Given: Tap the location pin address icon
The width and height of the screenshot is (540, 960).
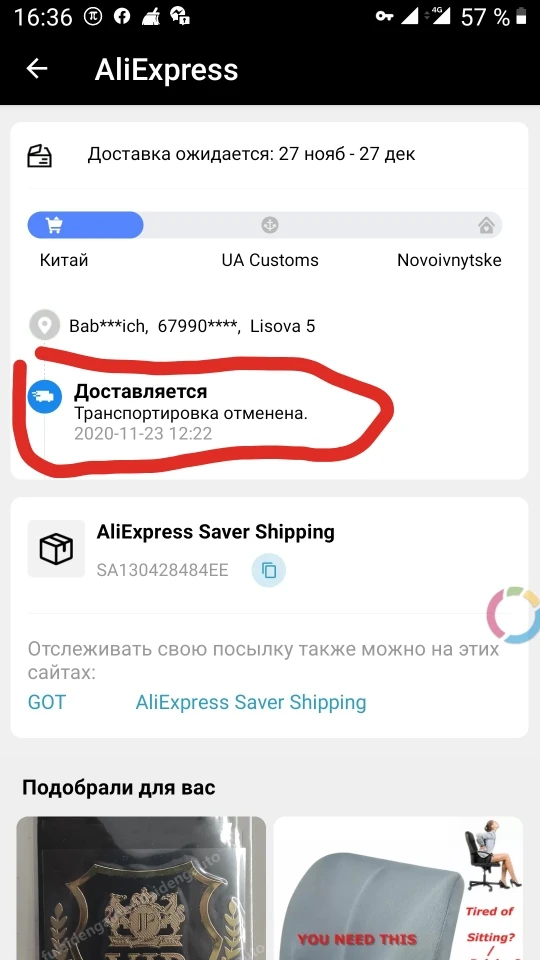Looking at the screenshot, I should click(45, 325).
